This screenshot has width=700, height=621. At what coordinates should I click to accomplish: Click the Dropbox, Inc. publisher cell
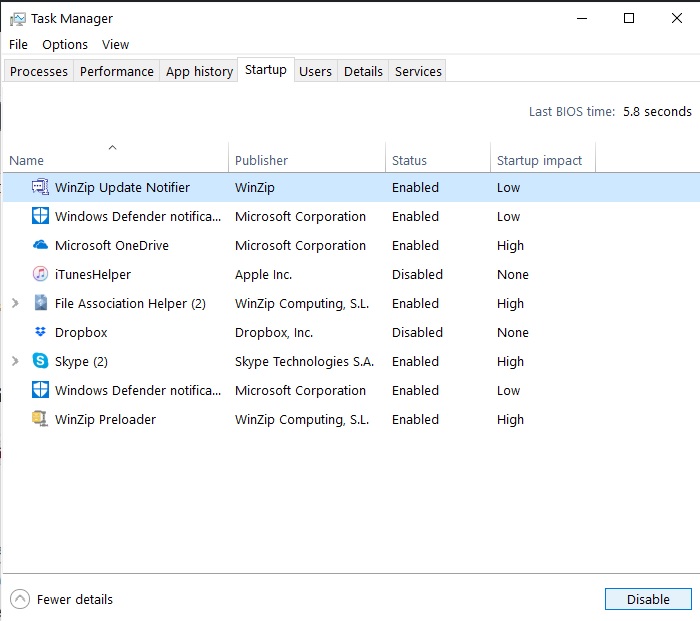tap(274, 333)
